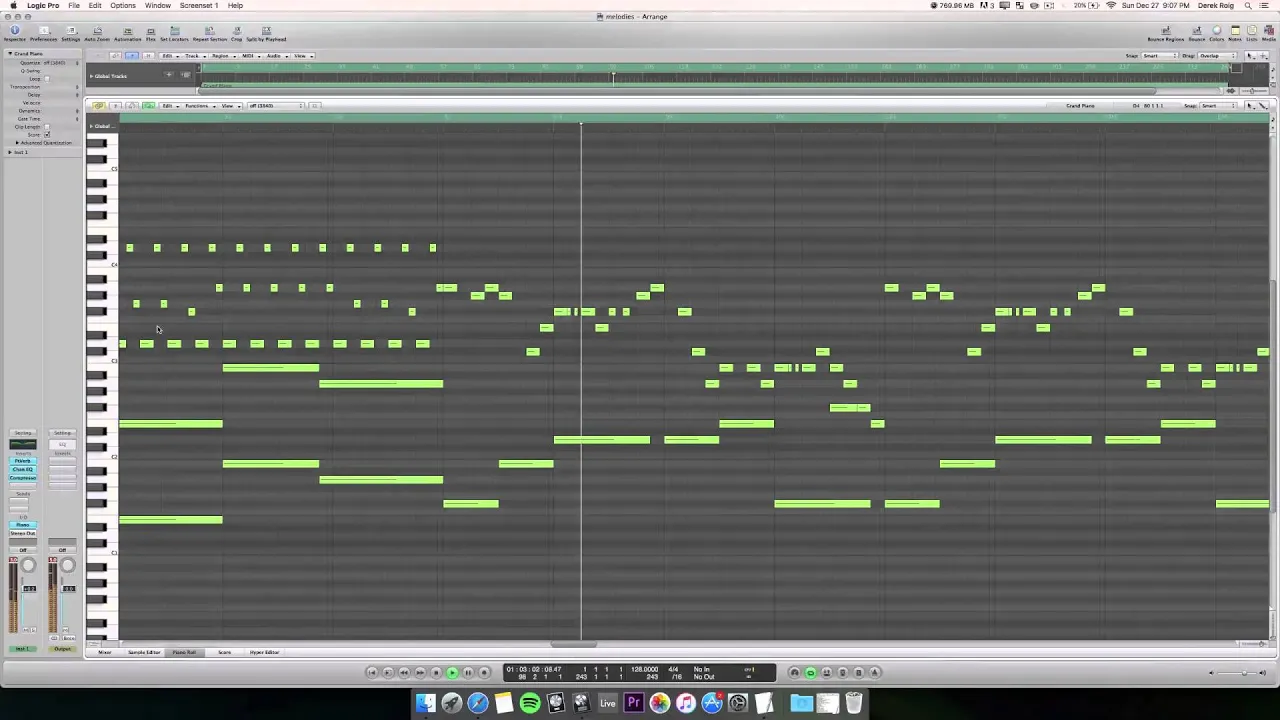Open the piano roll Functions menu

point(199,106)
